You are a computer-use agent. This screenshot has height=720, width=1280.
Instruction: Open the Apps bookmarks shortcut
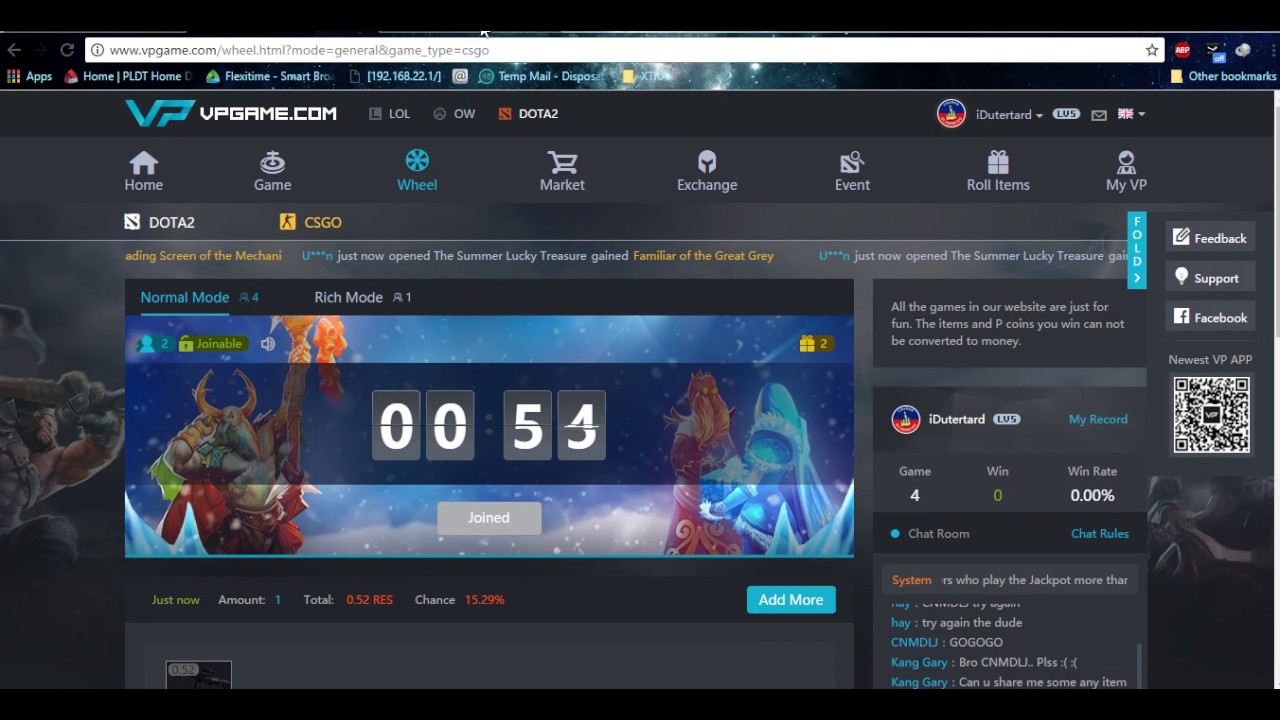click(29, 76)
